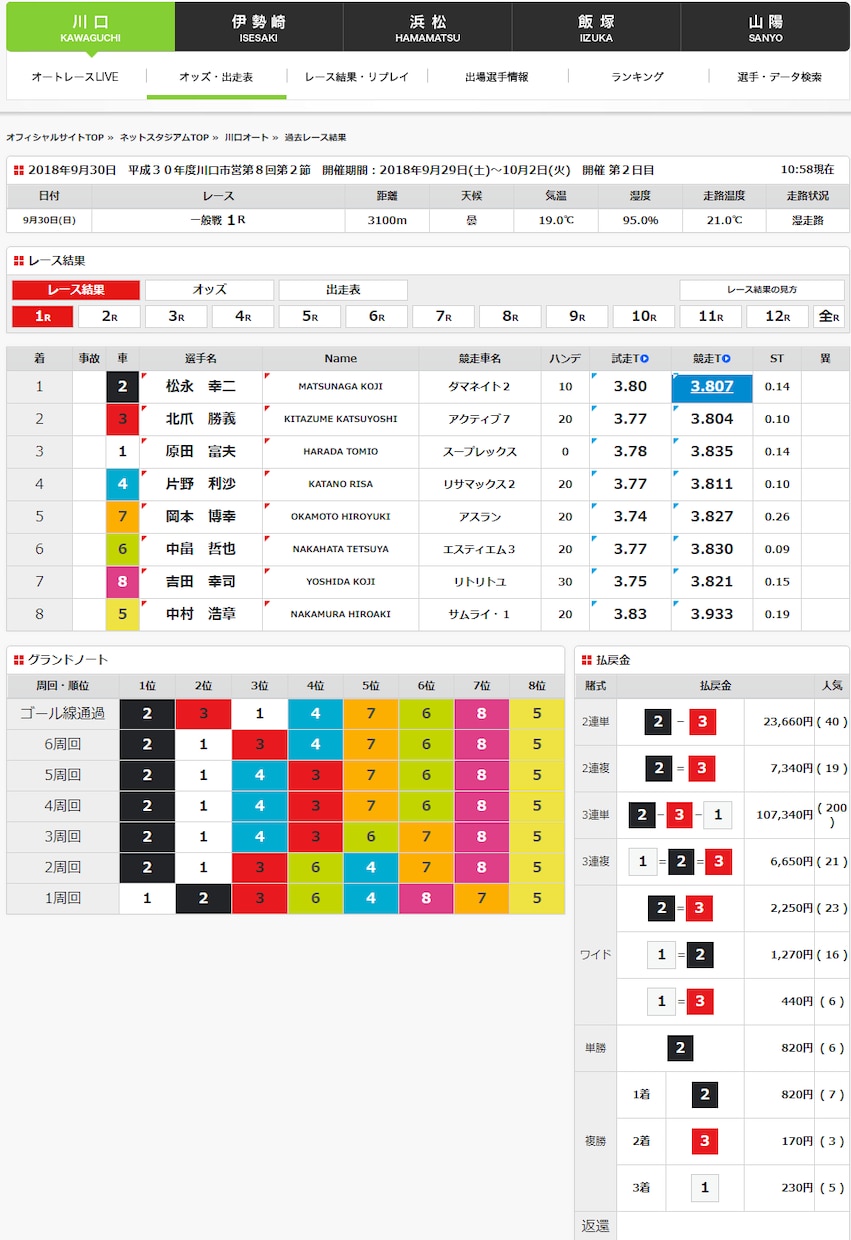Select race 3R button
This screenshot has height=1240, width=851.
pos(176,317)
